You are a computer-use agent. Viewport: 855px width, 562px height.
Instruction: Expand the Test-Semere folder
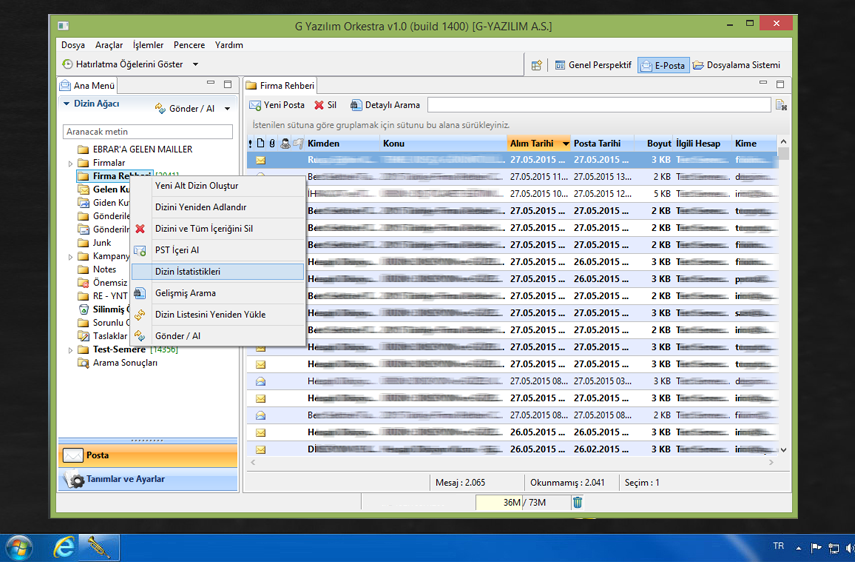(x=70, y=350)
